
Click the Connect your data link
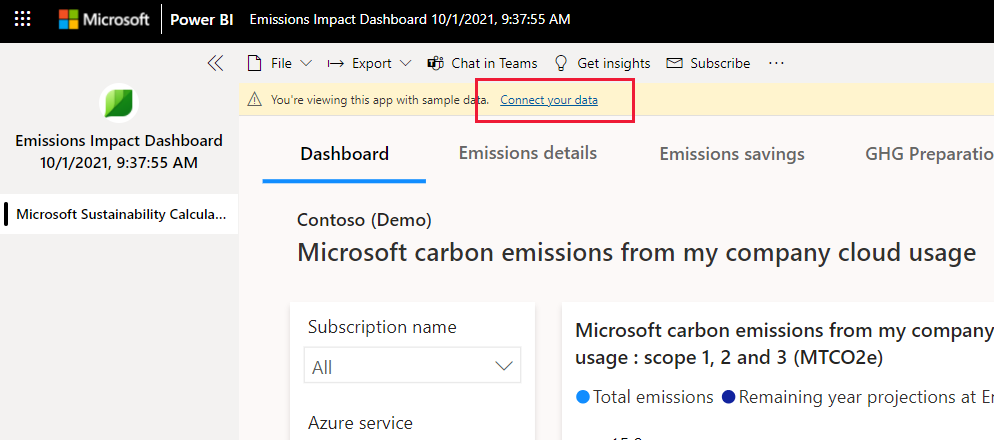coord(549,100)
